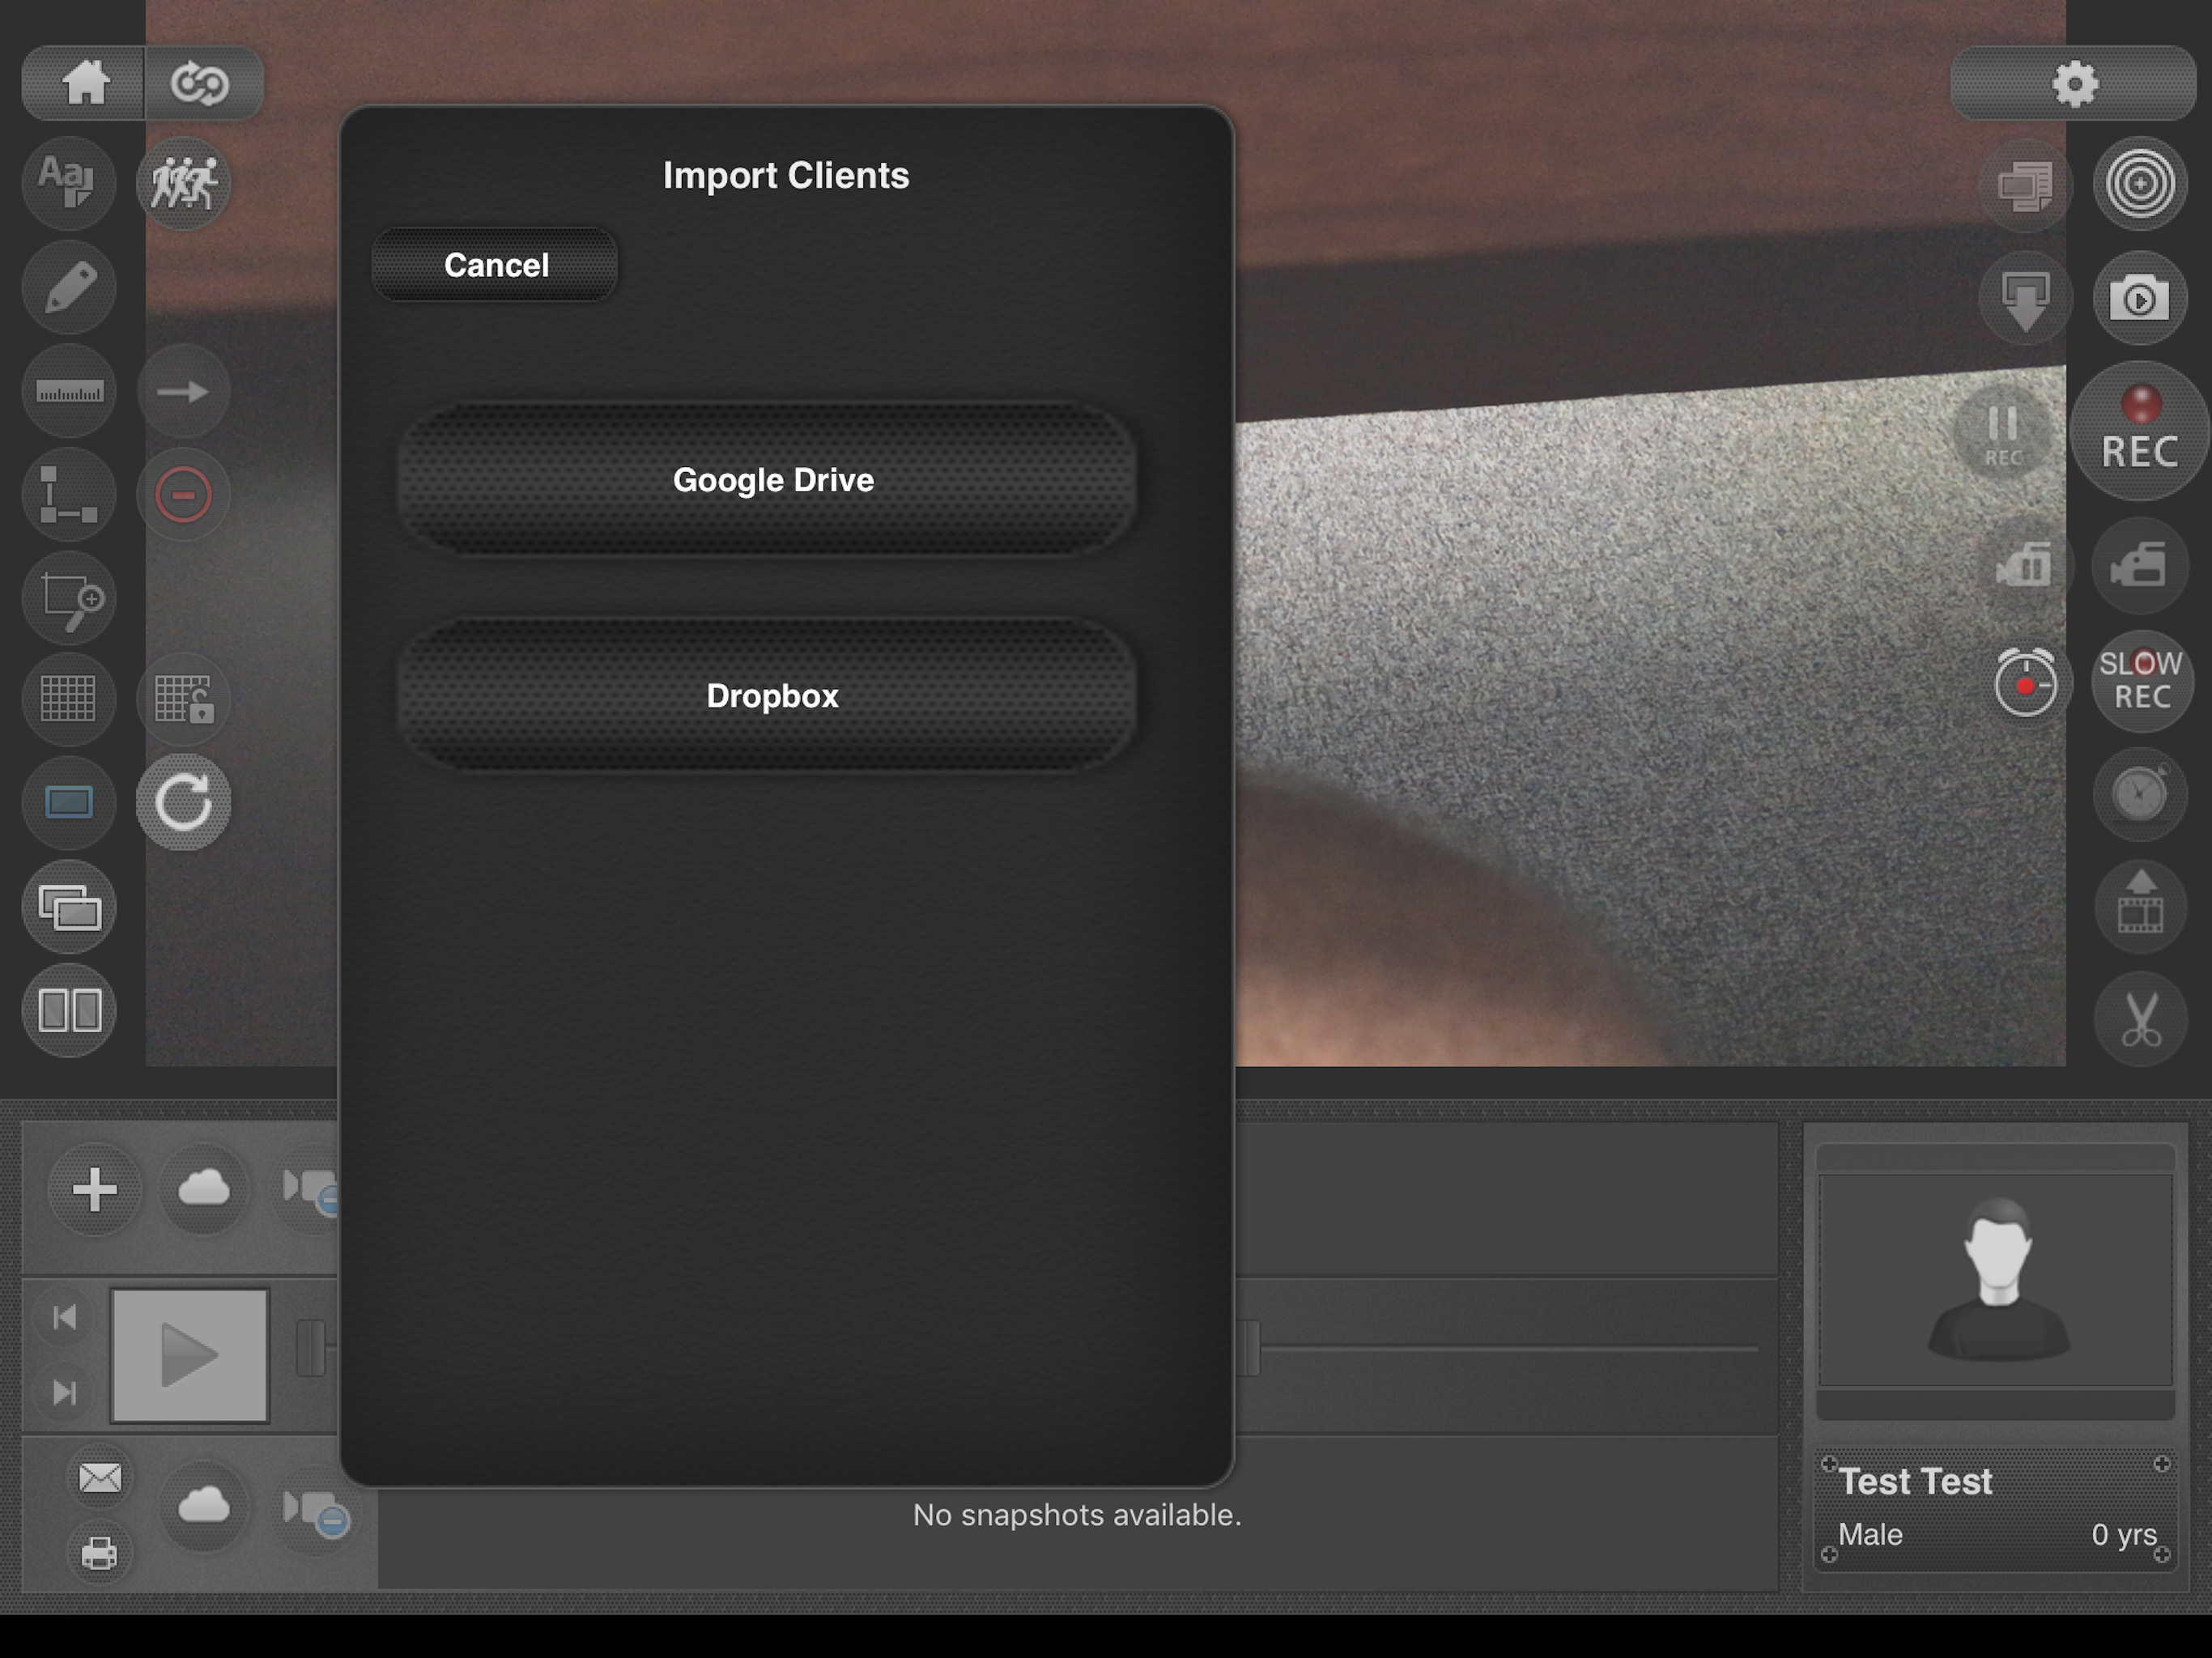
Task: Select the zoom region magnifier tool
Action: tap(68, 598)
